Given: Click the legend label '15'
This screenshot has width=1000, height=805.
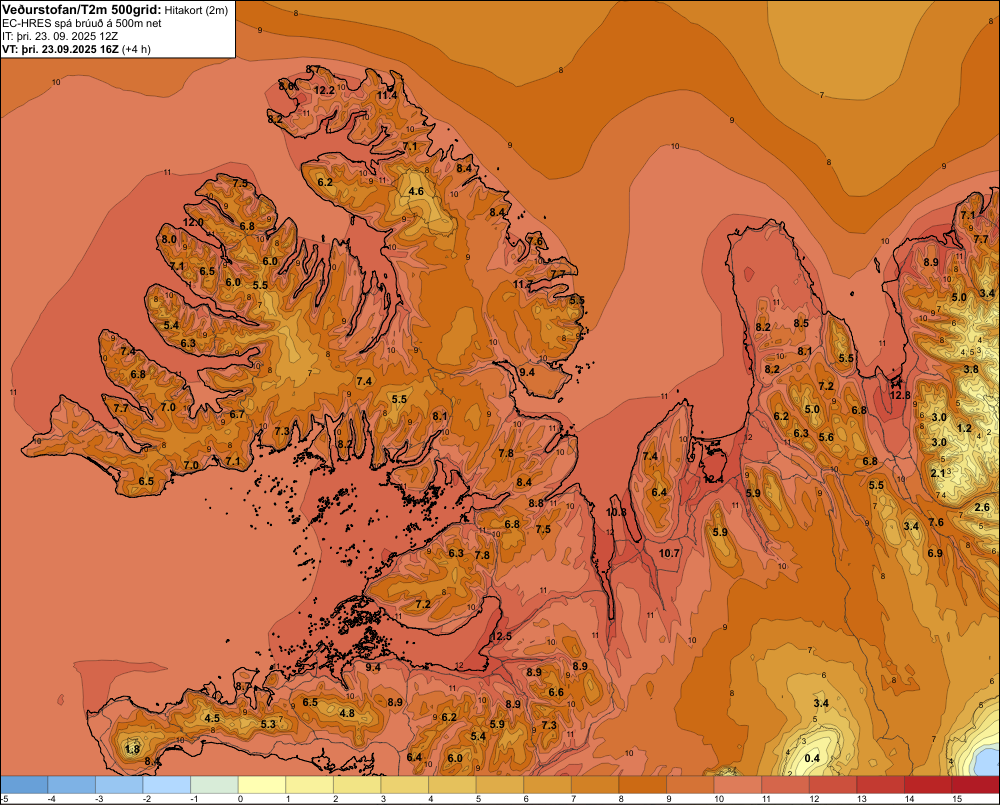Looking at the screenshot, I should coord(957,799).
